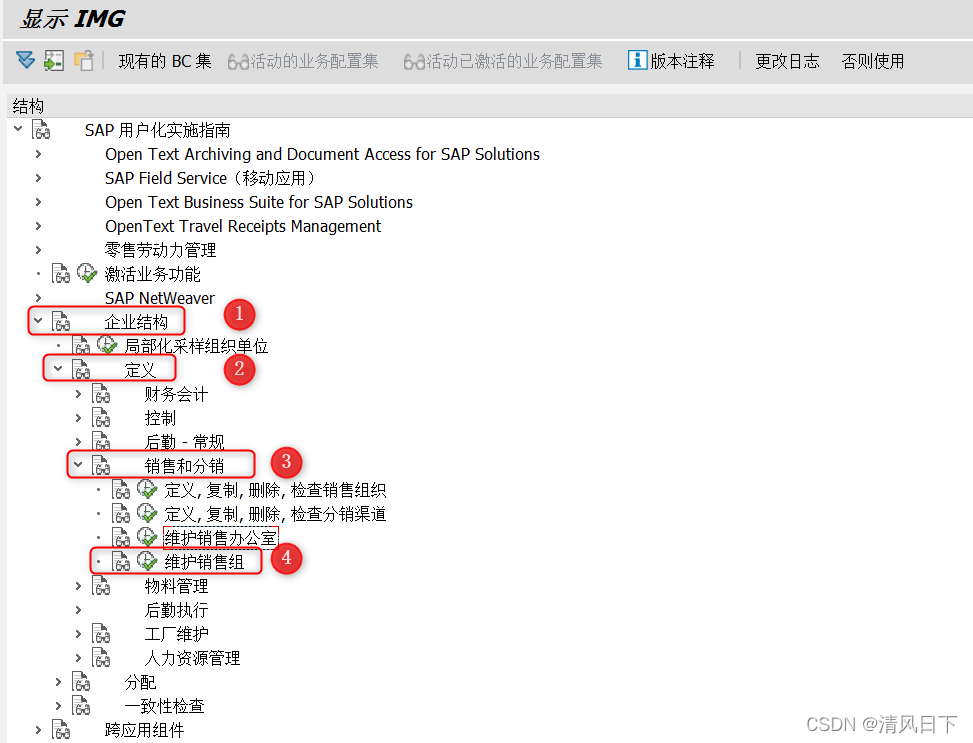Open documentation icon for SAP 用户化实施指南
Viewport: 973px width, 743px height.
point(42,130)
